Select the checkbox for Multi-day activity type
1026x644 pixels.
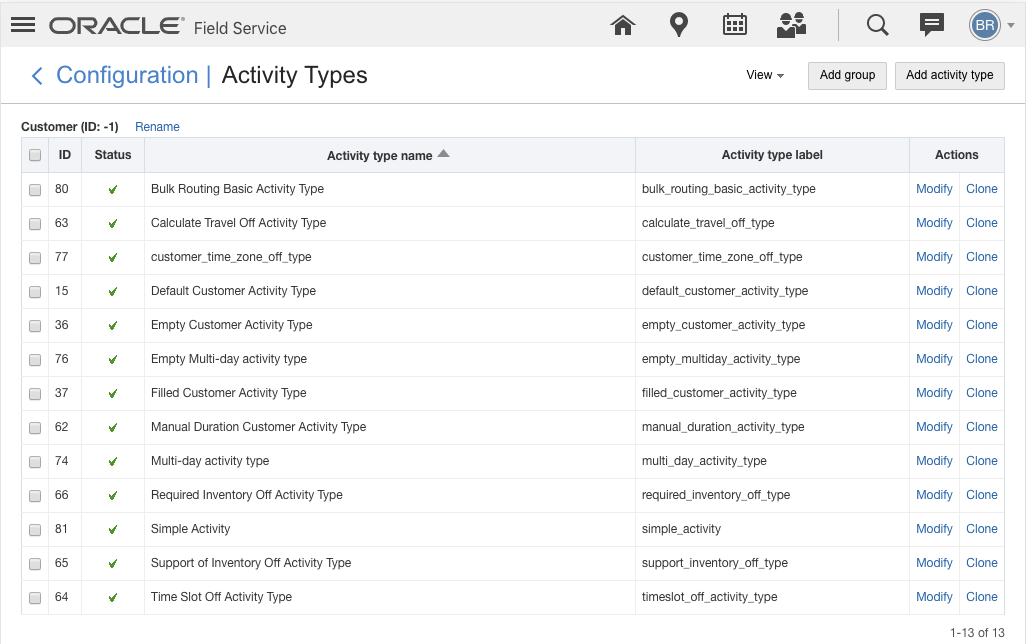(35, 461)
